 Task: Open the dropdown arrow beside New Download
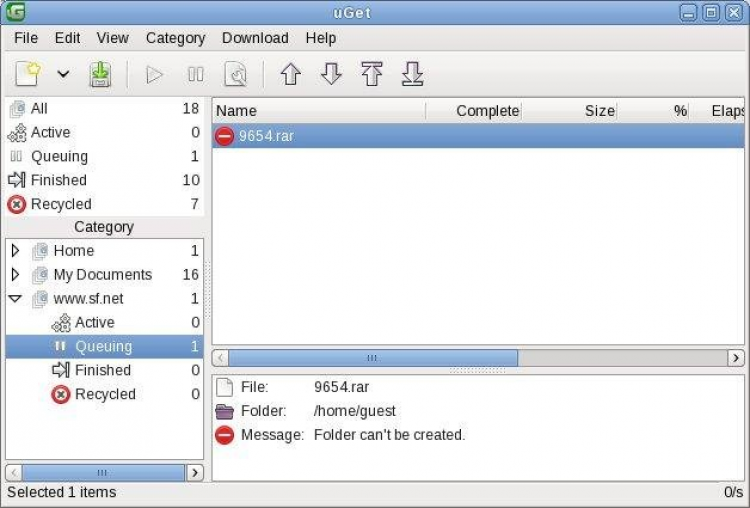pyautogui.click(x=63, y=74)
